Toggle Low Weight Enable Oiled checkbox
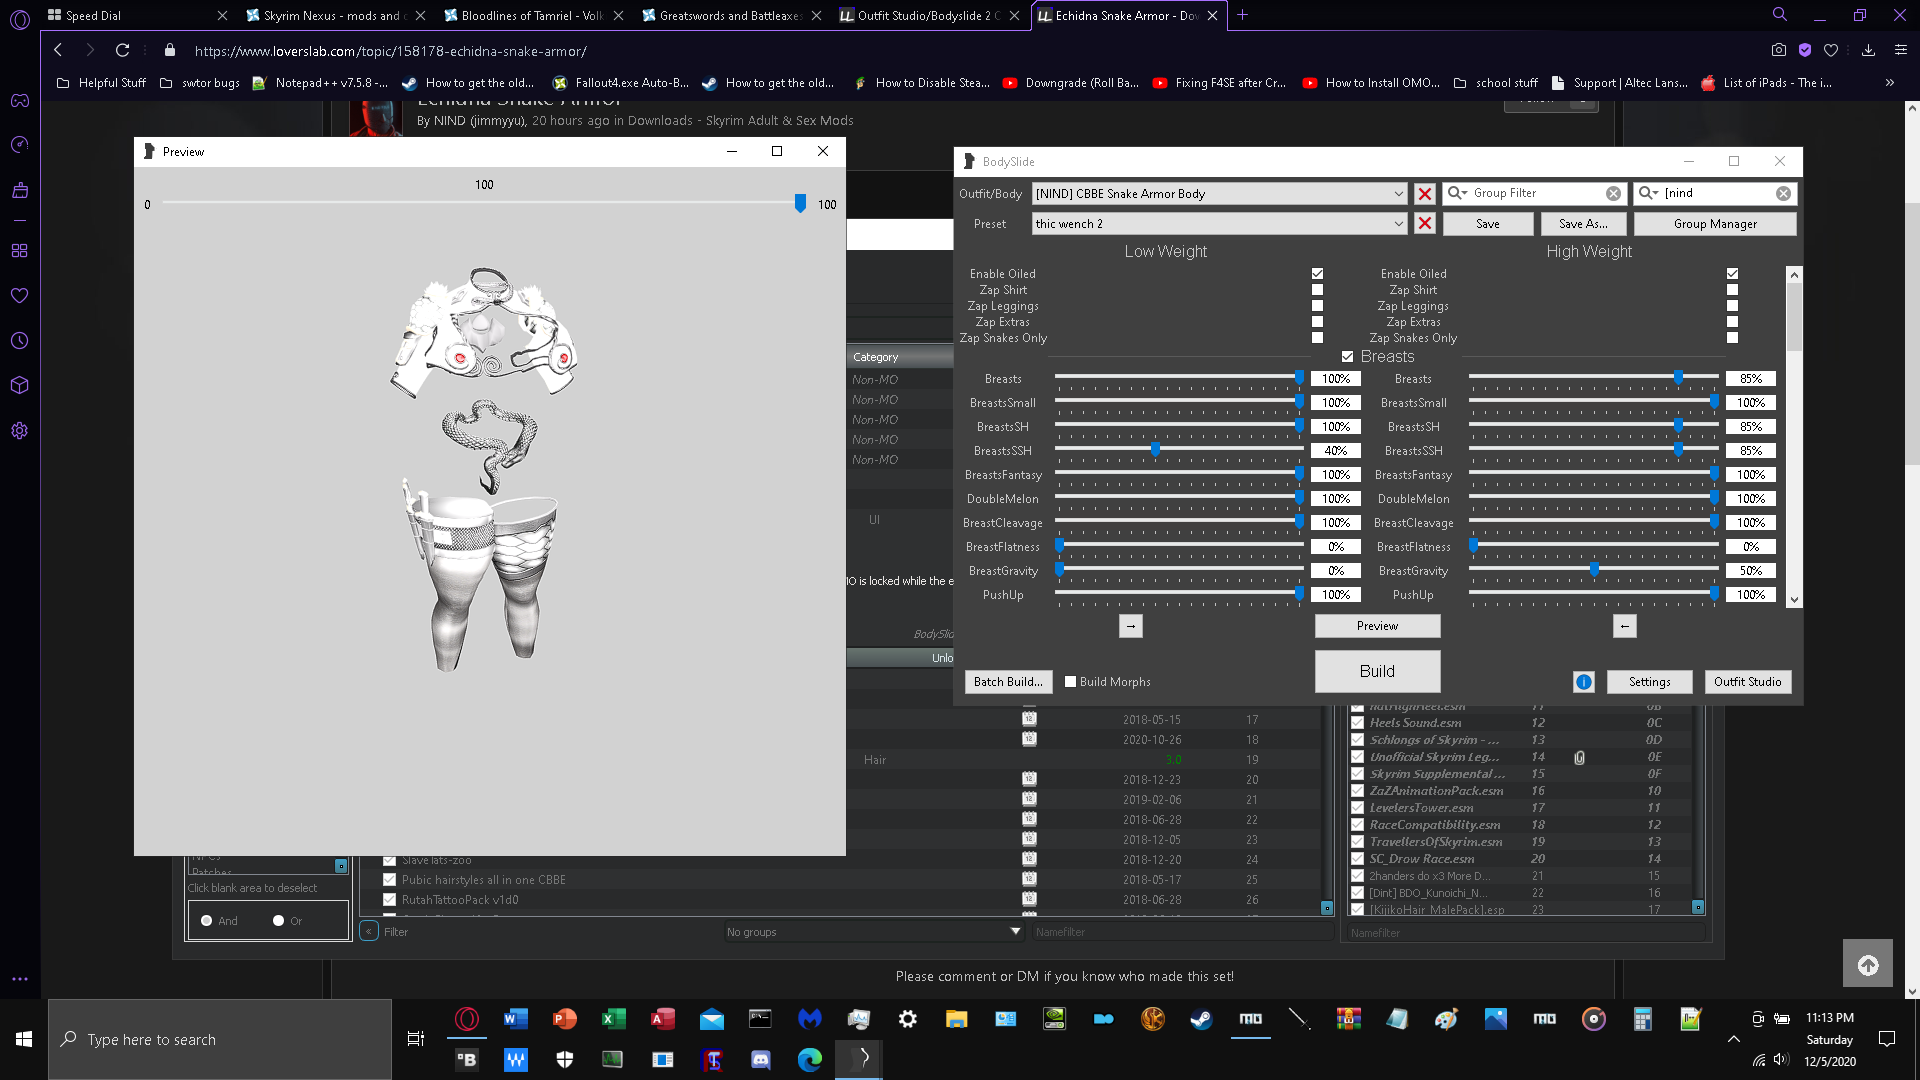The image size is (1920, 1080). pyautogui.click(x=1317, y=273)
